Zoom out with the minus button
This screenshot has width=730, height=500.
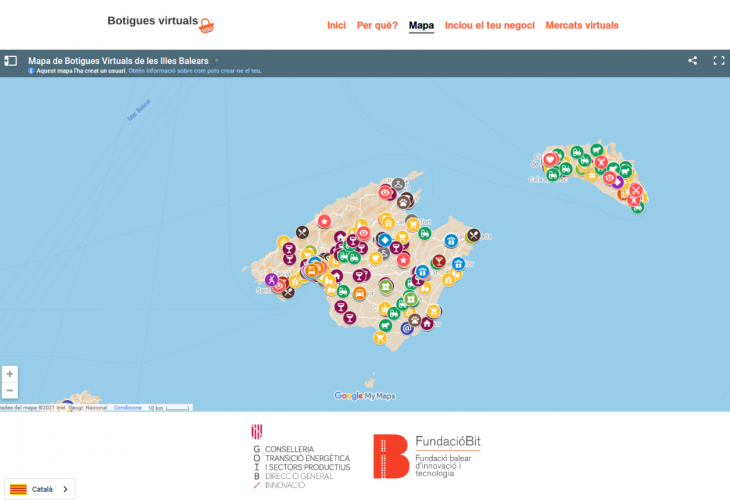[x=10, y=390]
